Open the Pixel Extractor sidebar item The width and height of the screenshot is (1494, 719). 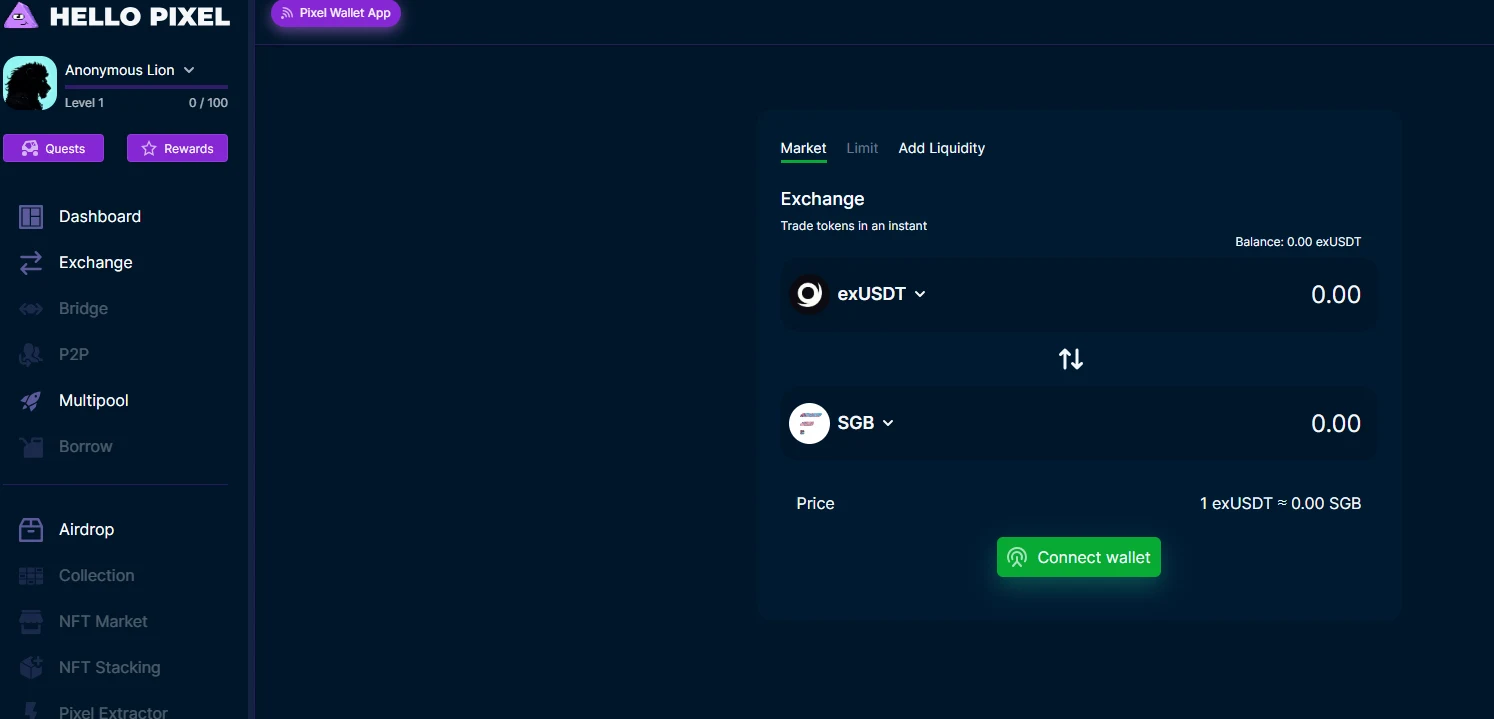(113, 712)
